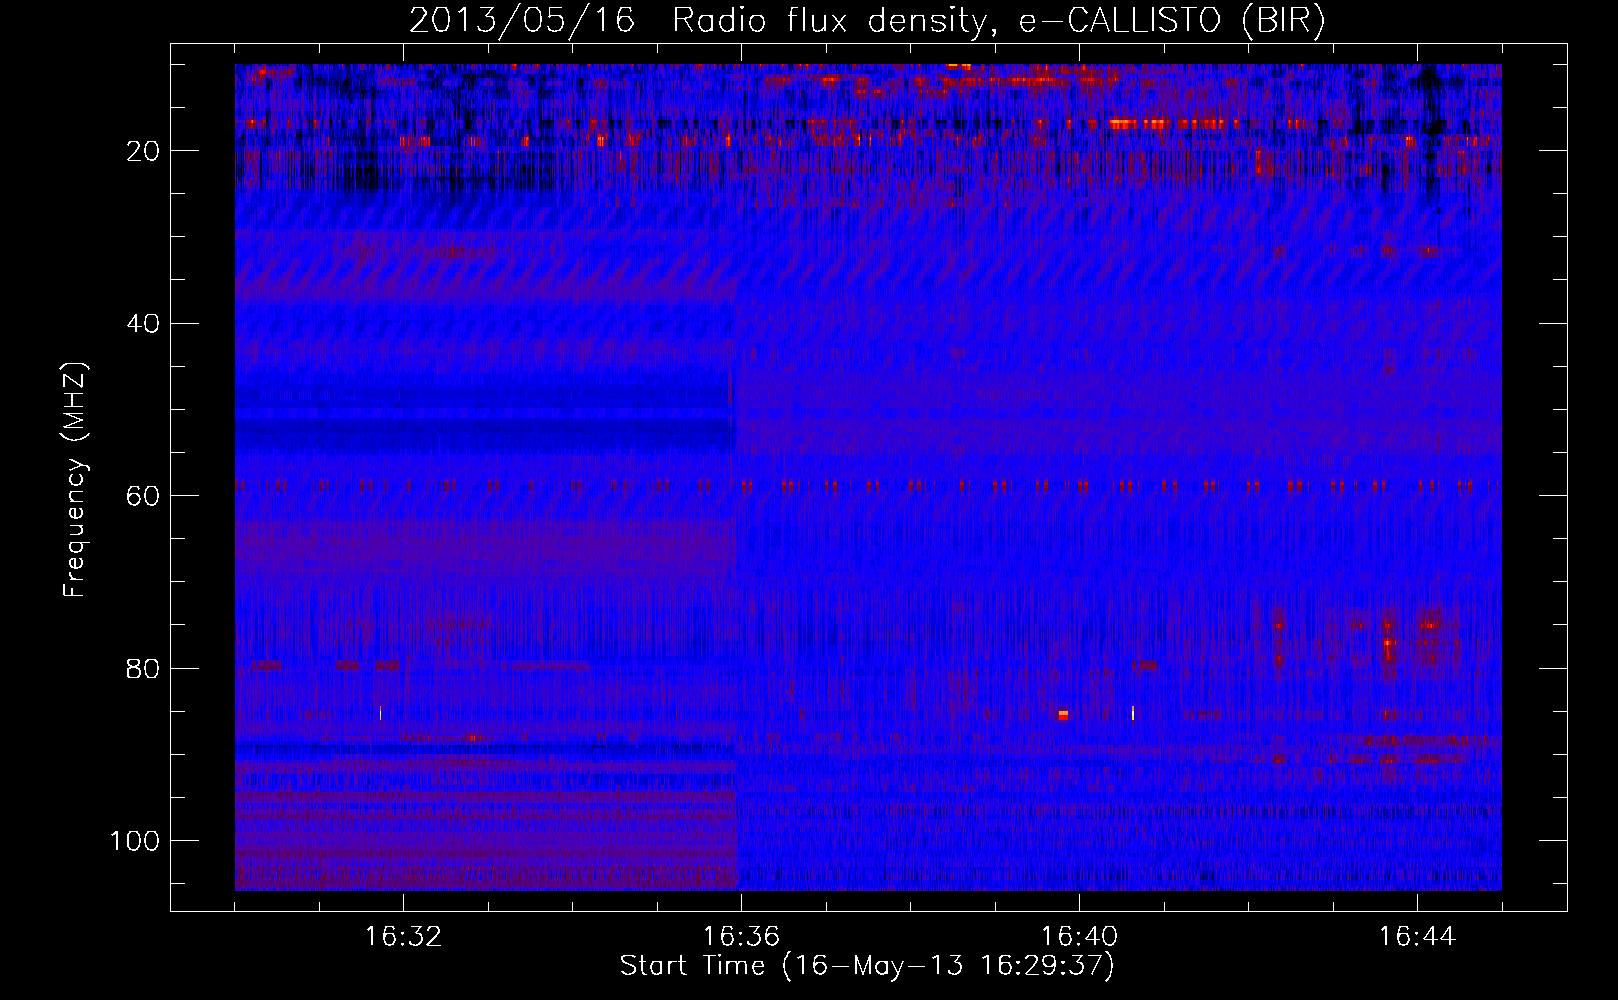Viewport: 1618px width, 1000px height.
Task: Click the 16:44 time tick label
Action: click(x=1417, y=936)
